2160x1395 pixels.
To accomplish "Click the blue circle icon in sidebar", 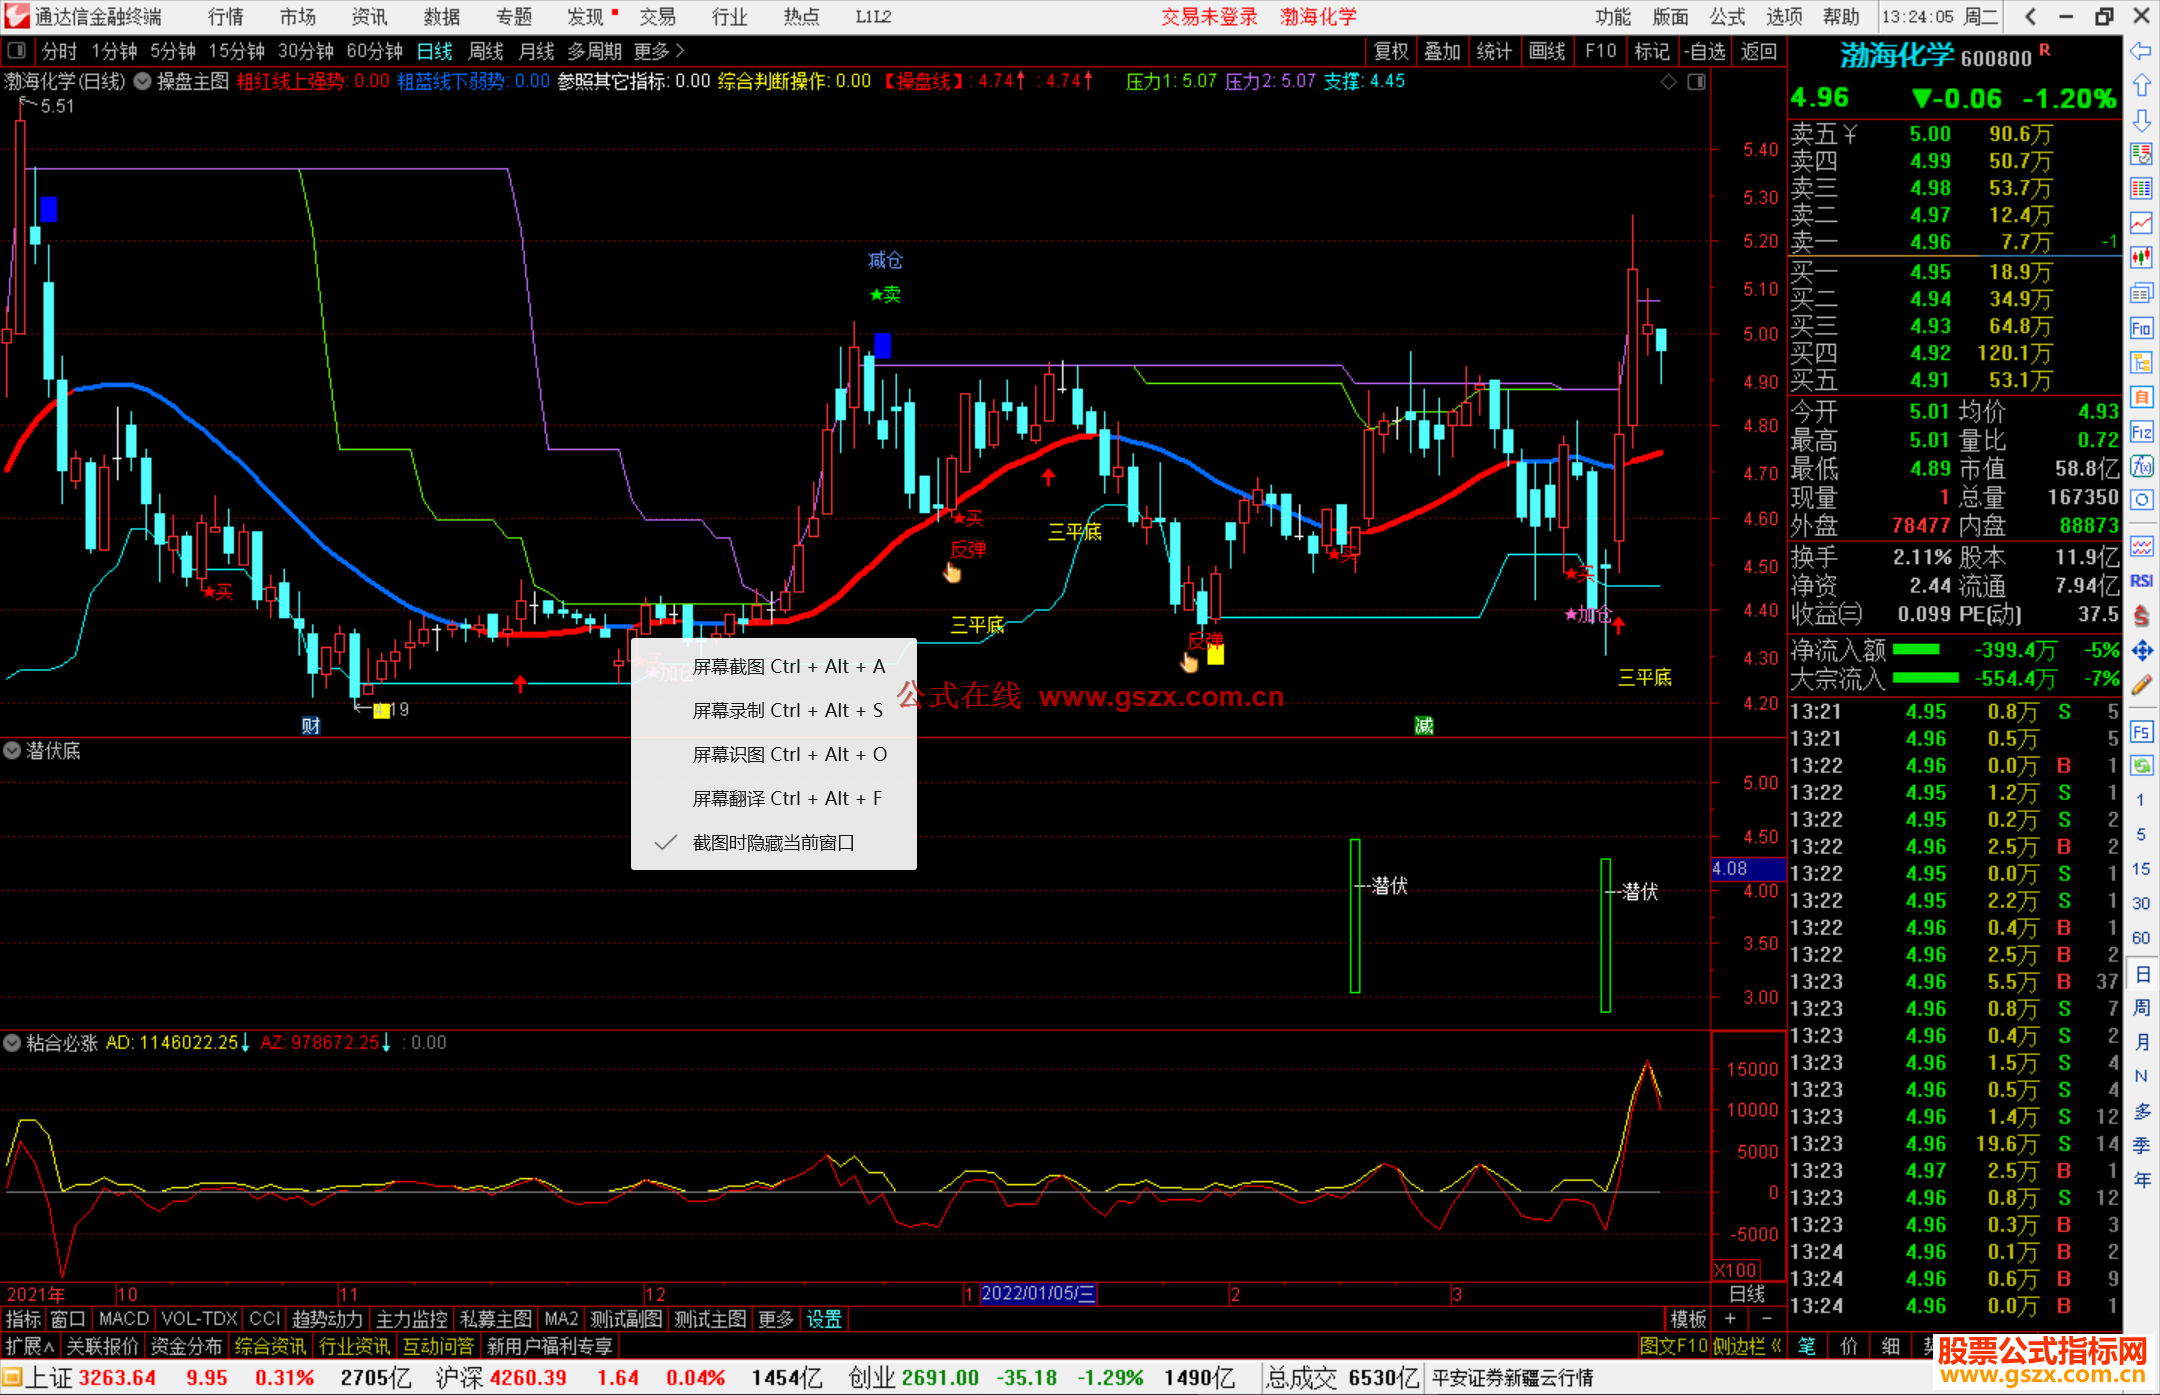I will click(2141, 500).
